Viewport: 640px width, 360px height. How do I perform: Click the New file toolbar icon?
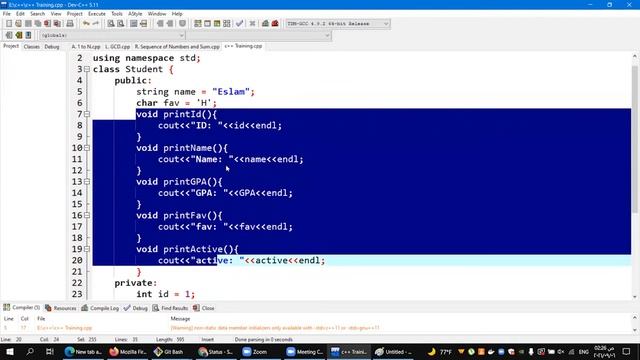[x=9, y=24]
